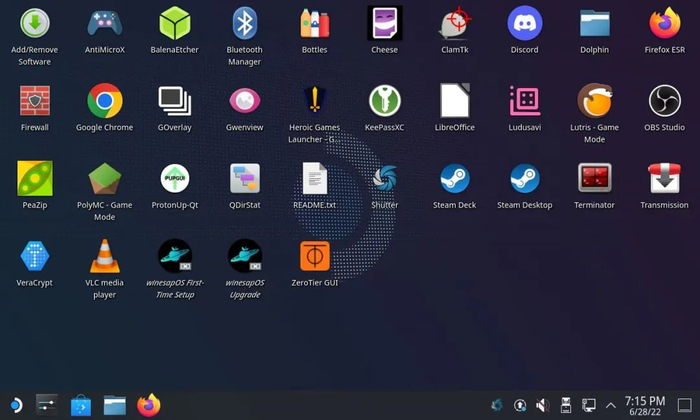Launch AntiMicroX from the desktop
The height and width of the screenshot is (420, 700).
pyautogui.click(x=104, y=23)
